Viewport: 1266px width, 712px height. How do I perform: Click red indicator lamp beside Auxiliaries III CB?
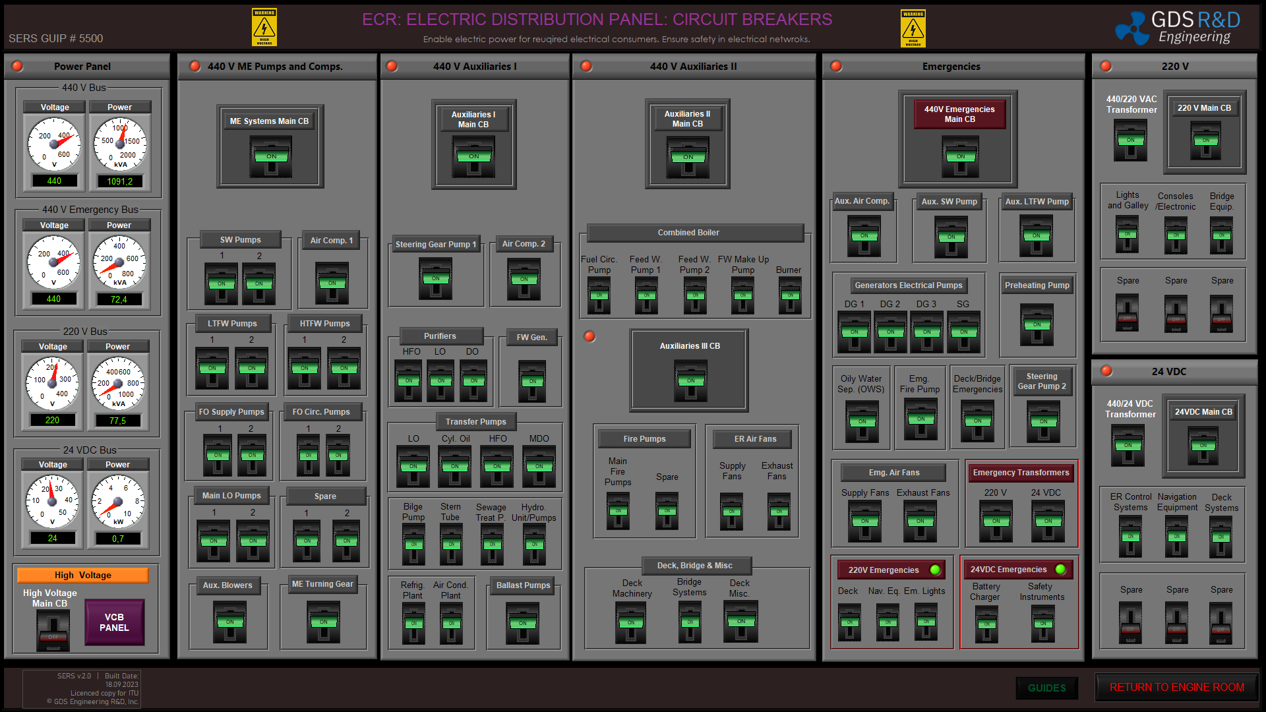(x=590, y=337)
